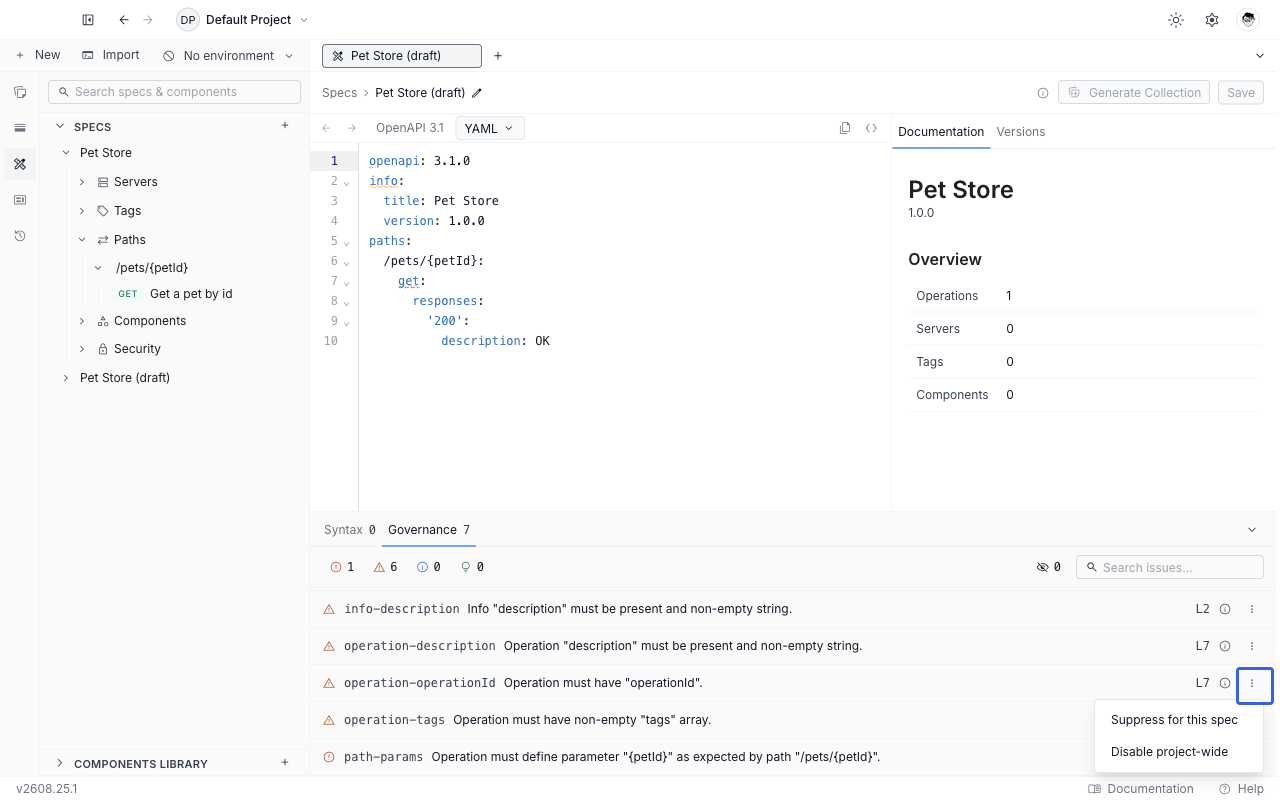This screenshot has width=1280, height=800.
Task: Redo edit with editor forward arrow
Action: click(352, 128)
